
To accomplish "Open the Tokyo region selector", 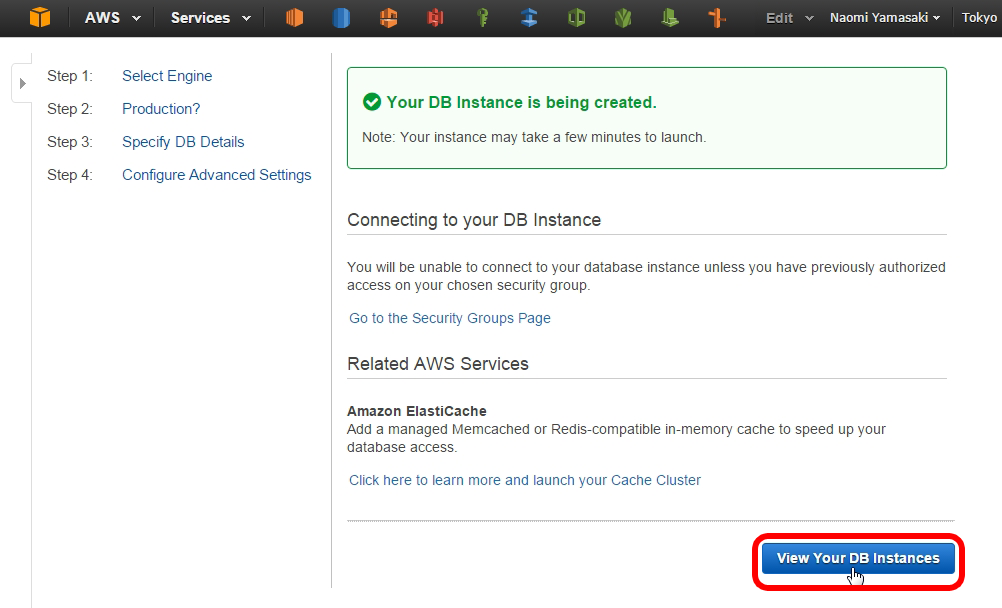I will pyautogui.click(x=980, y=18).
